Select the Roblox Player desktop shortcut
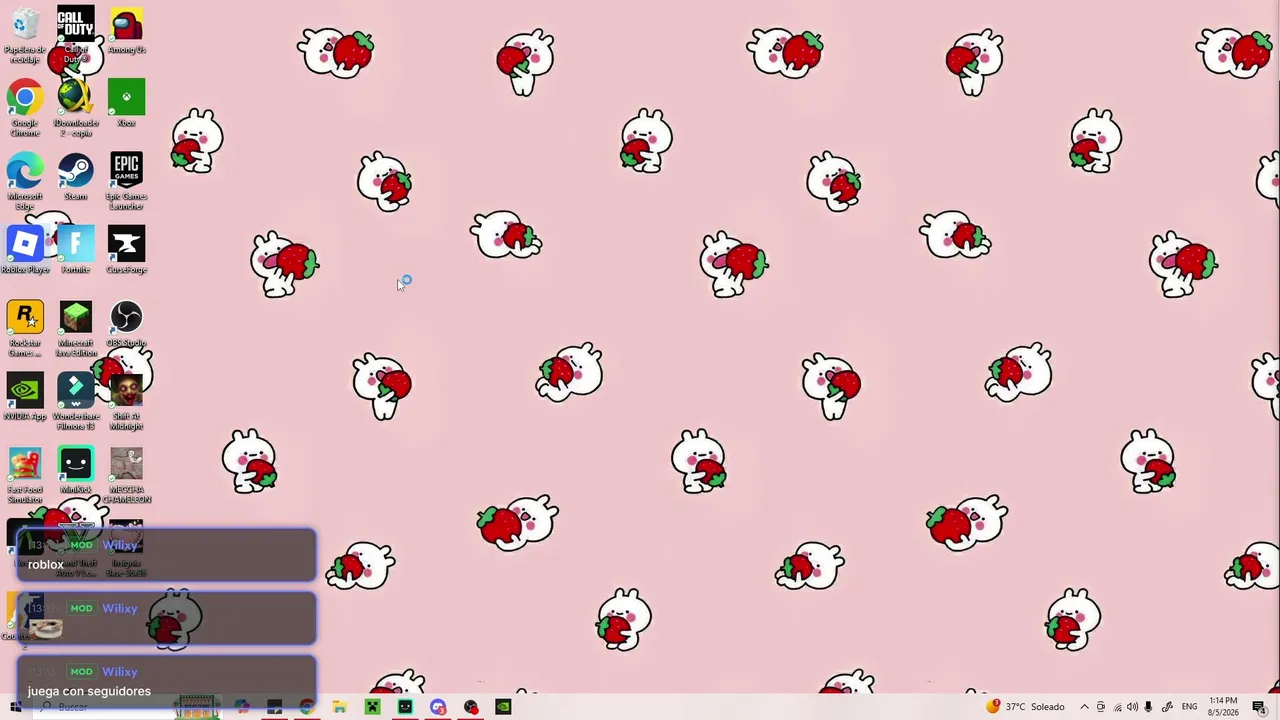Viewport: 1280px width, 720px height. (x=25, y=250)
